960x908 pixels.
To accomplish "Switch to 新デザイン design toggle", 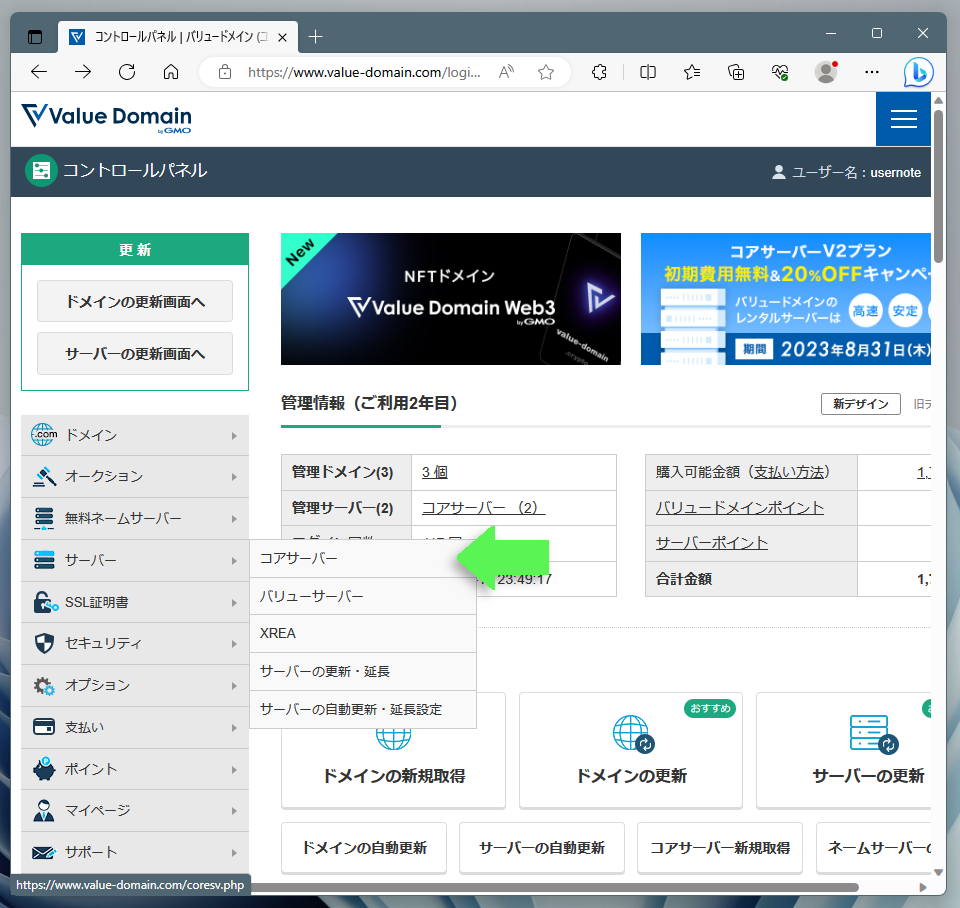I will pos(860,404).
